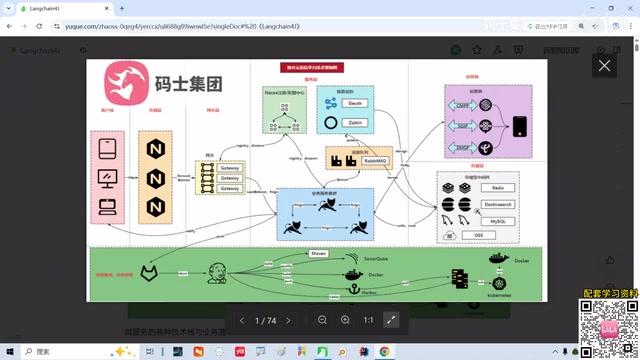Viewport: 640px width, 360px height.
Task: Open a new browser tab
Action: [122, 8]
